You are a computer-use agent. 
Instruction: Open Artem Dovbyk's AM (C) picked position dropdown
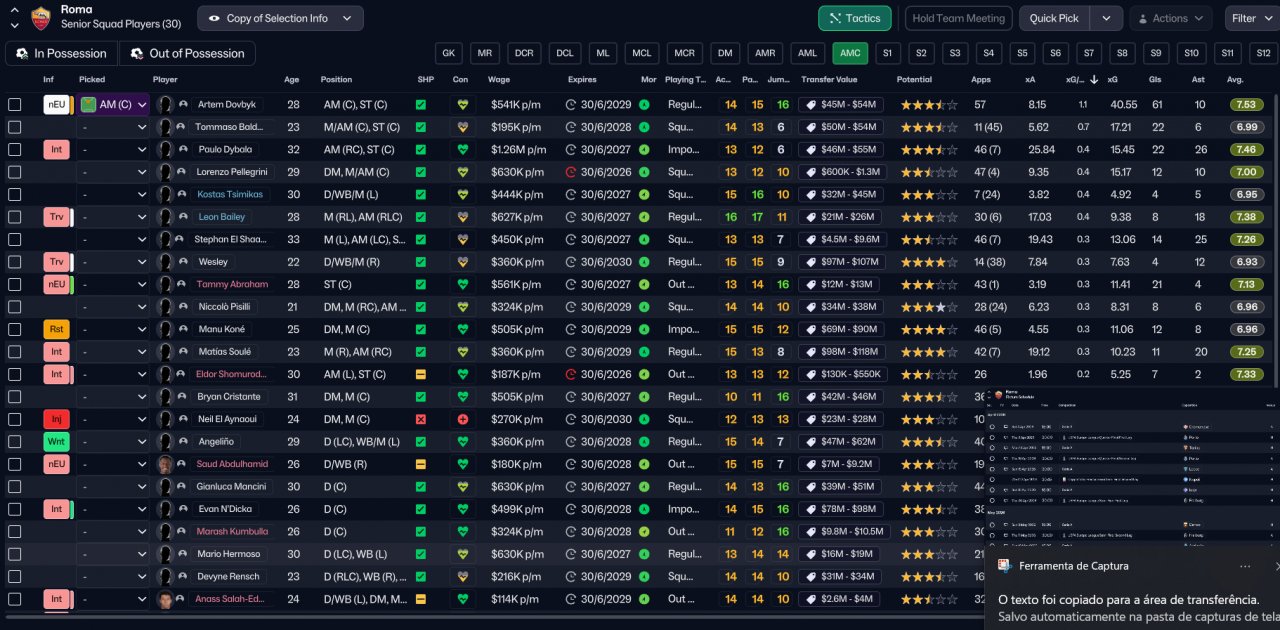[x=114, y=105]
